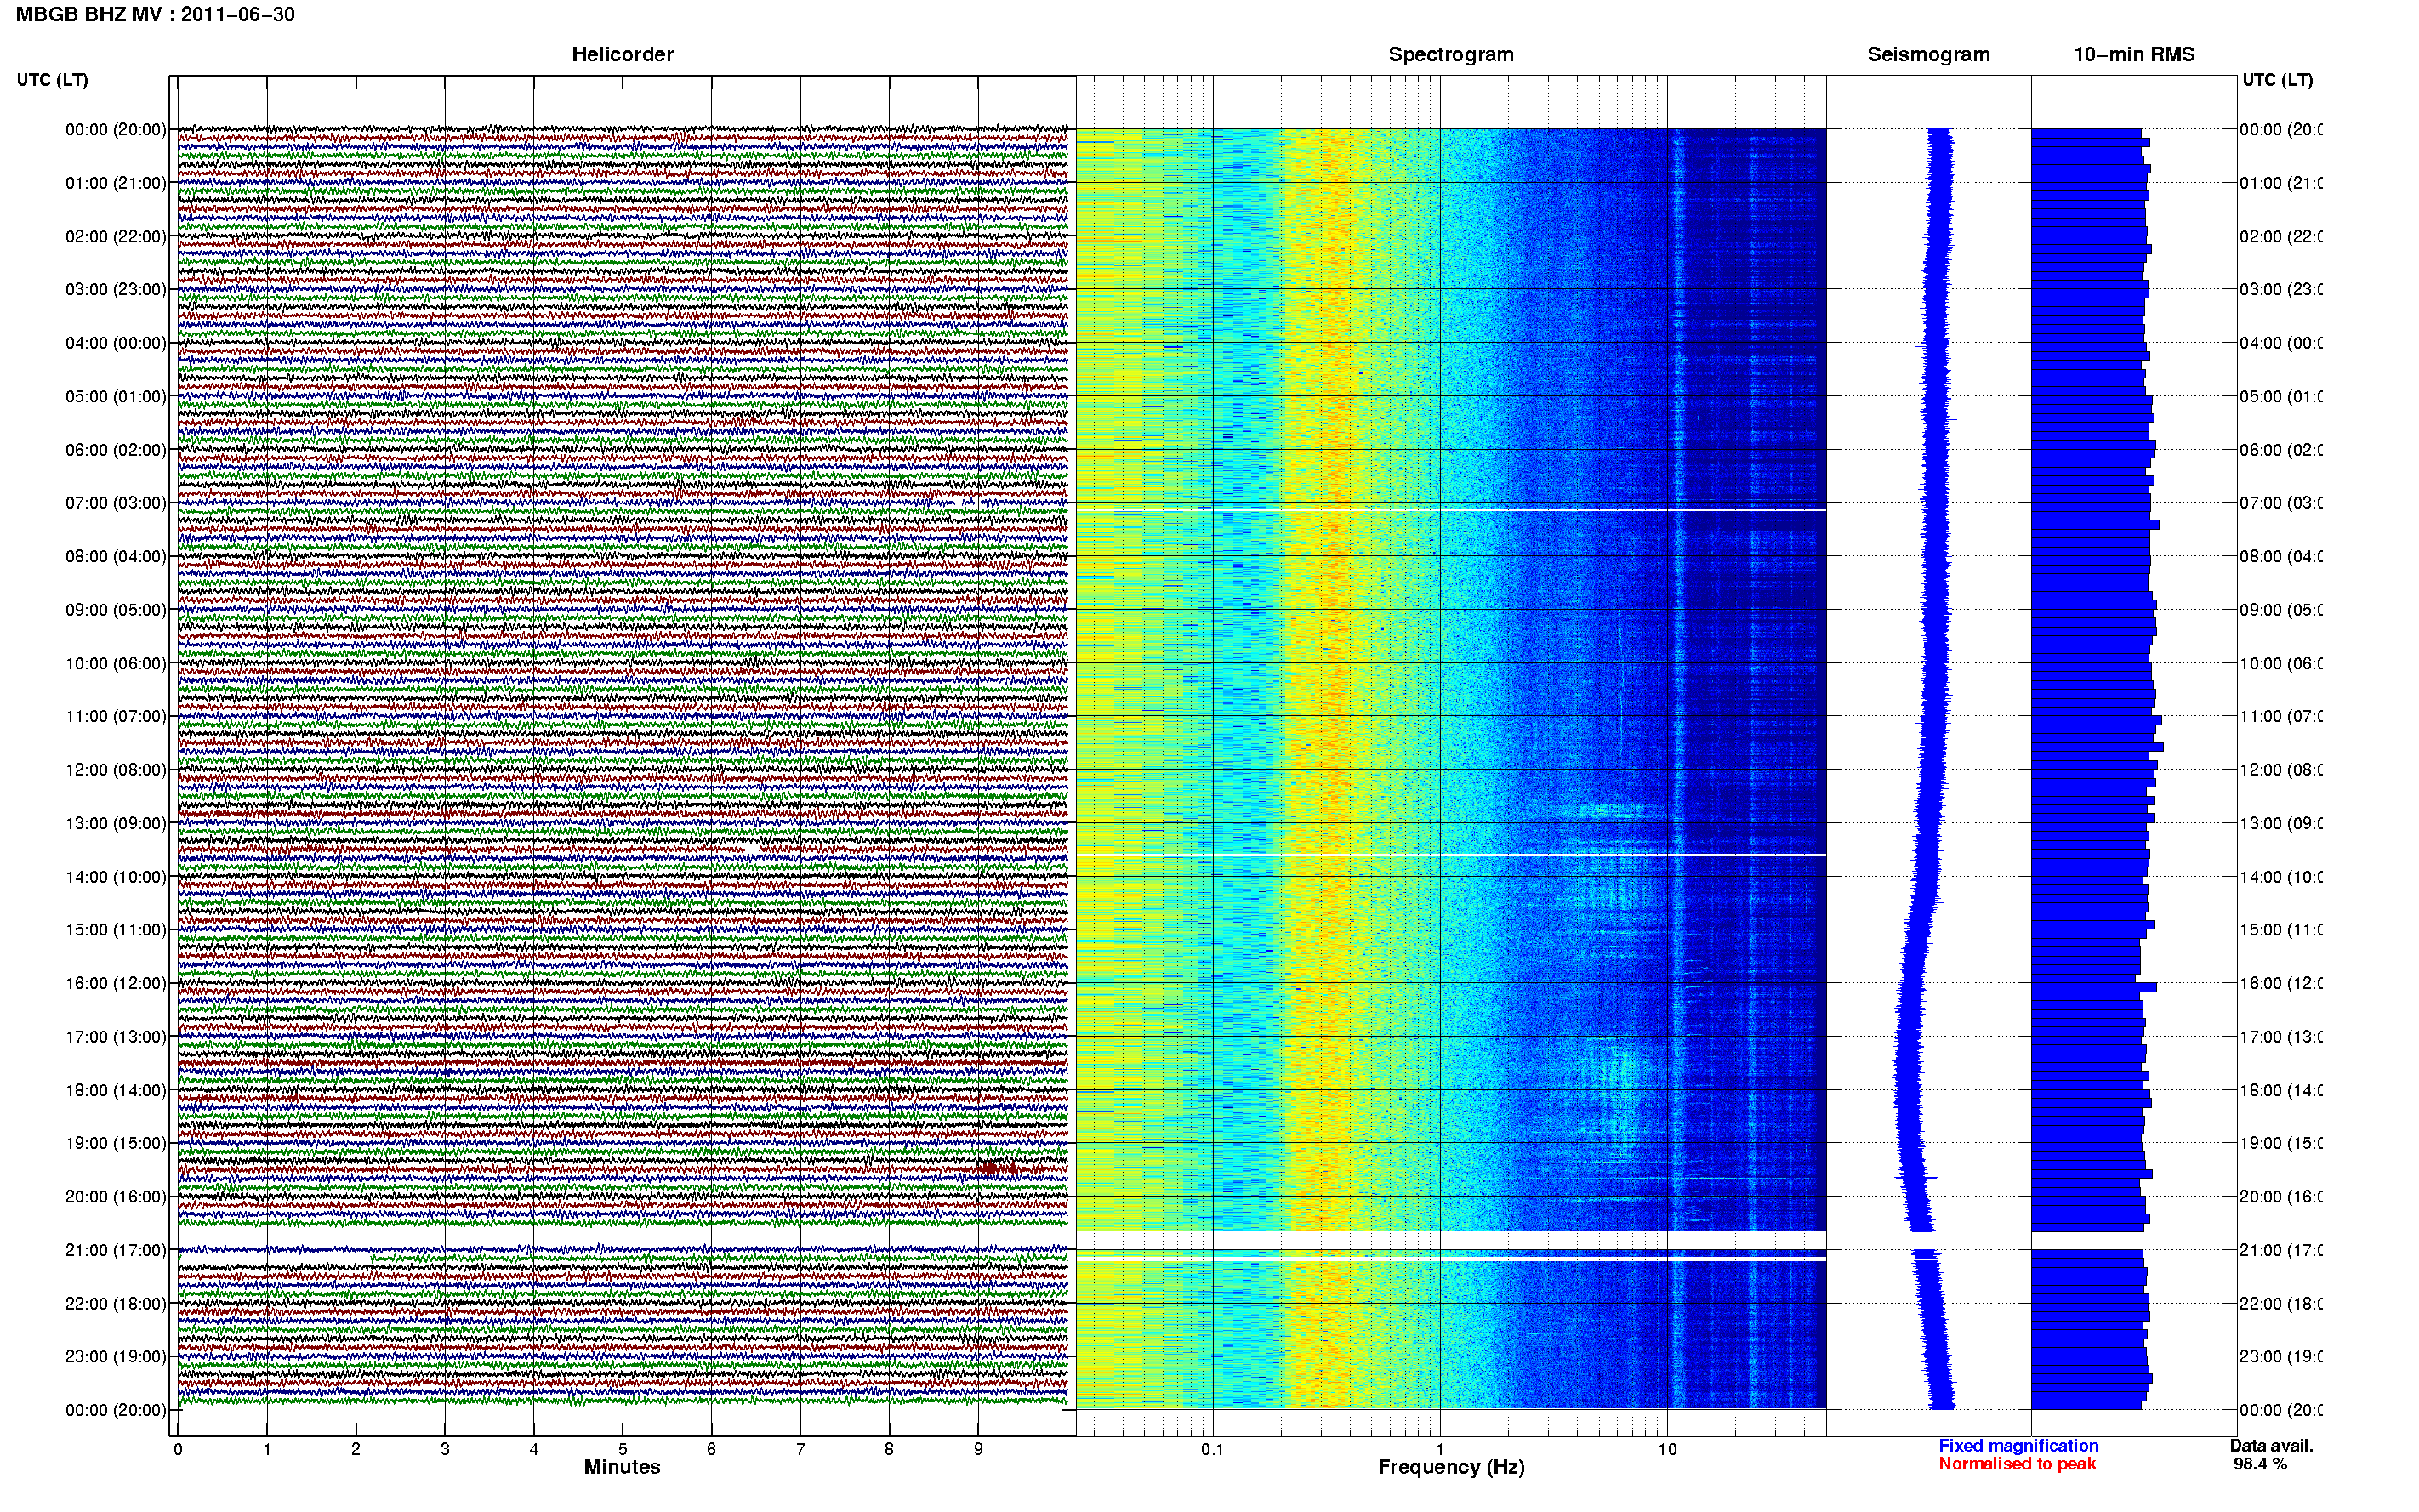Click the "05:00 (01:00)" left time label

point(116,396)
